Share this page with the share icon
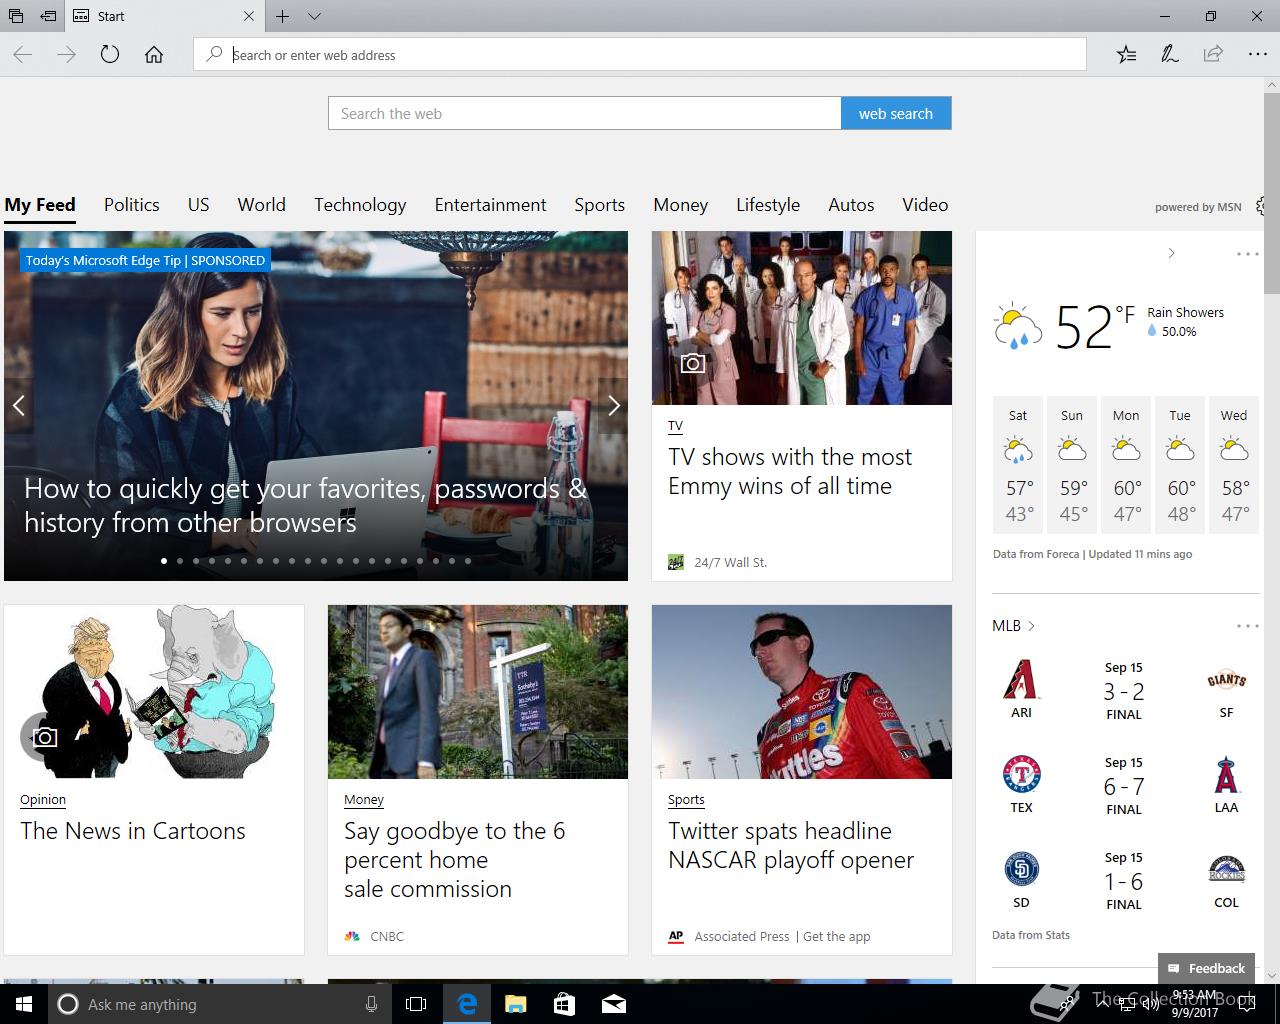The height and width of the screenshot is (1024, 1280). (1213, 55)
